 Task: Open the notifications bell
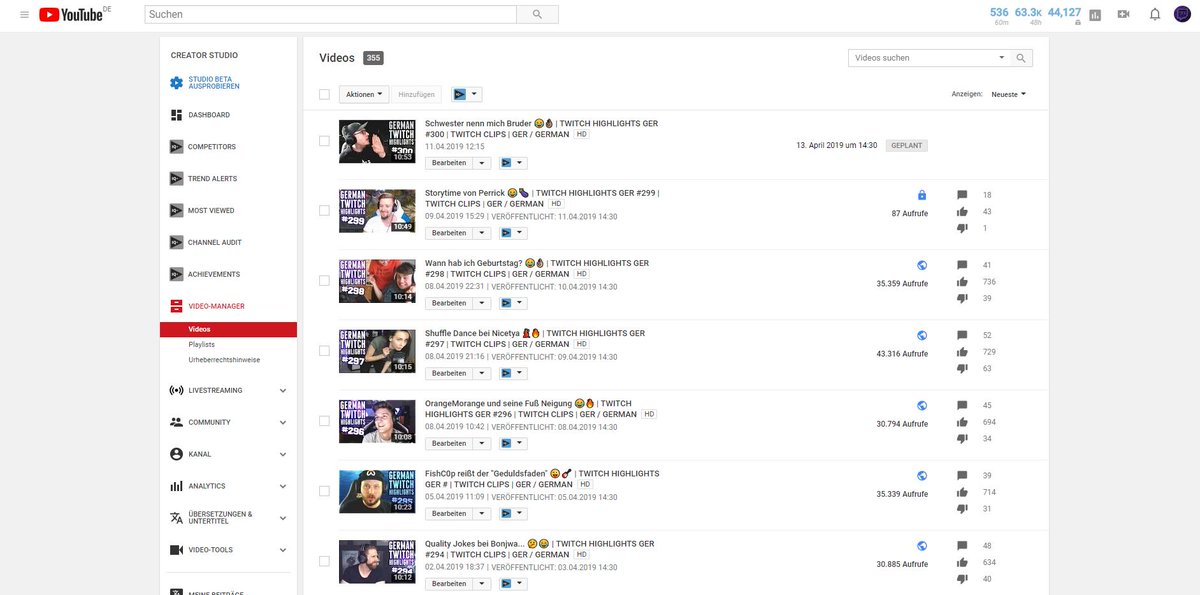coord(1154,14)
